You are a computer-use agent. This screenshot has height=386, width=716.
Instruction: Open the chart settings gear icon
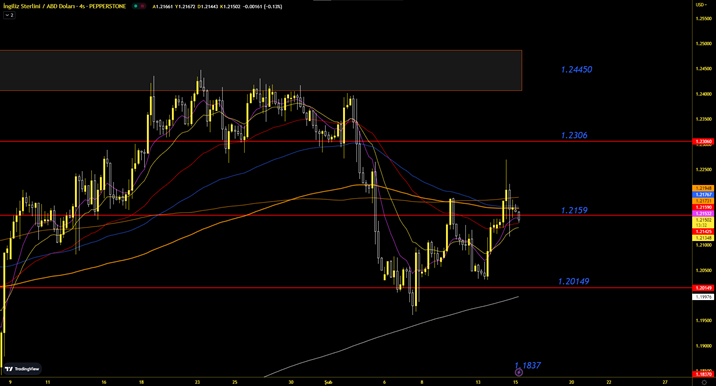(704, 382)
